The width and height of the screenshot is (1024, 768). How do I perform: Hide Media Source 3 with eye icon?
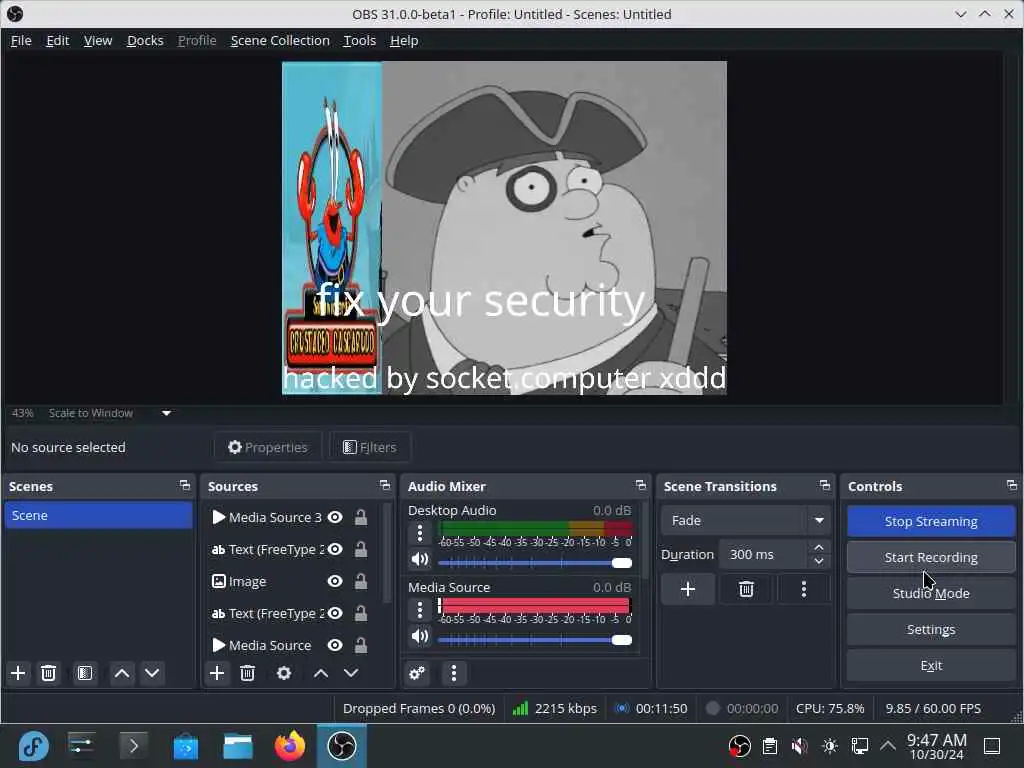click(x=335, y=517)
